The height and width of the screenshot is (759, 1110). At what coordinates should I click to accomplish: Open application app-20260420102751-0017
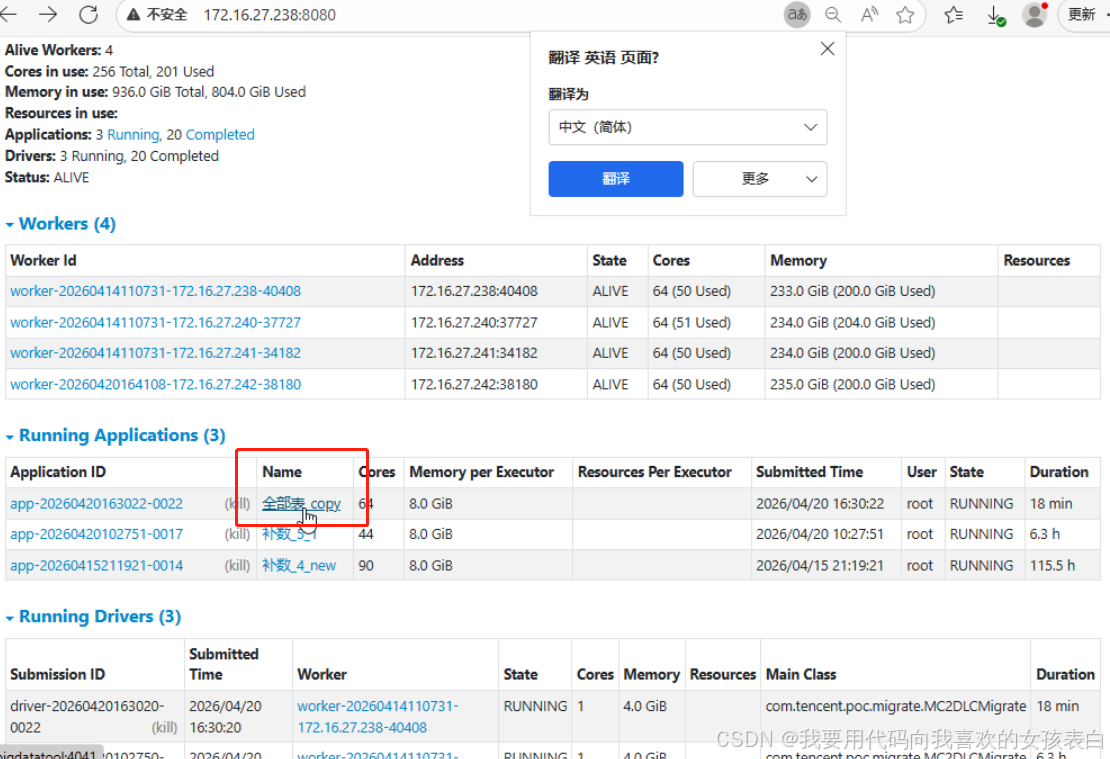pyautogui.click(x=96, y=534)
